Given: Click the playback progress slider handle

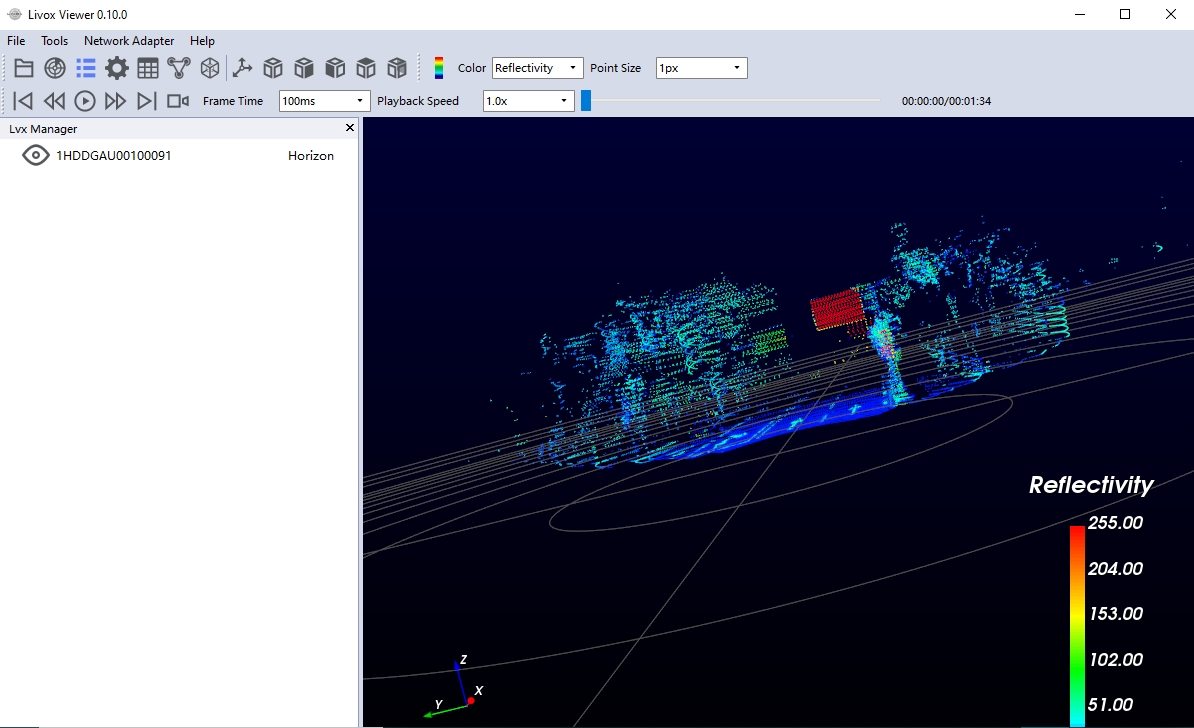Looking at the screenshot, I should 586,101.
